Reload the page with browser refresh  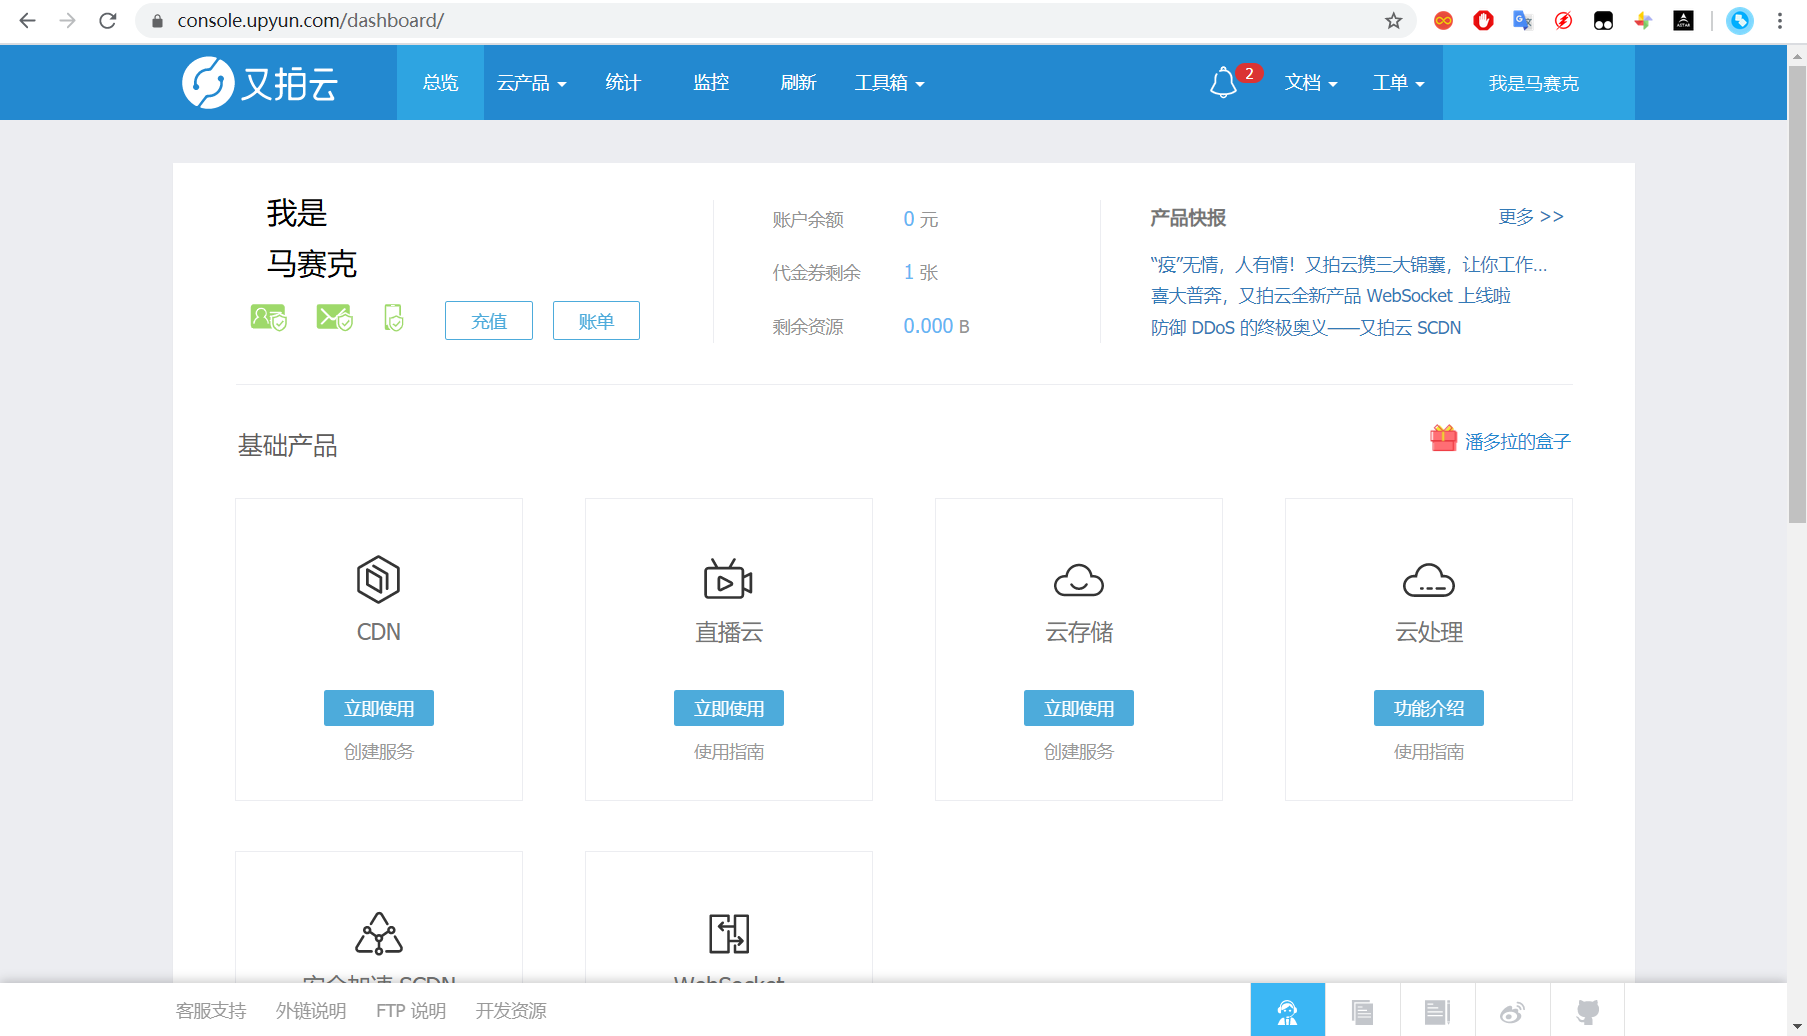coord(108,21)
